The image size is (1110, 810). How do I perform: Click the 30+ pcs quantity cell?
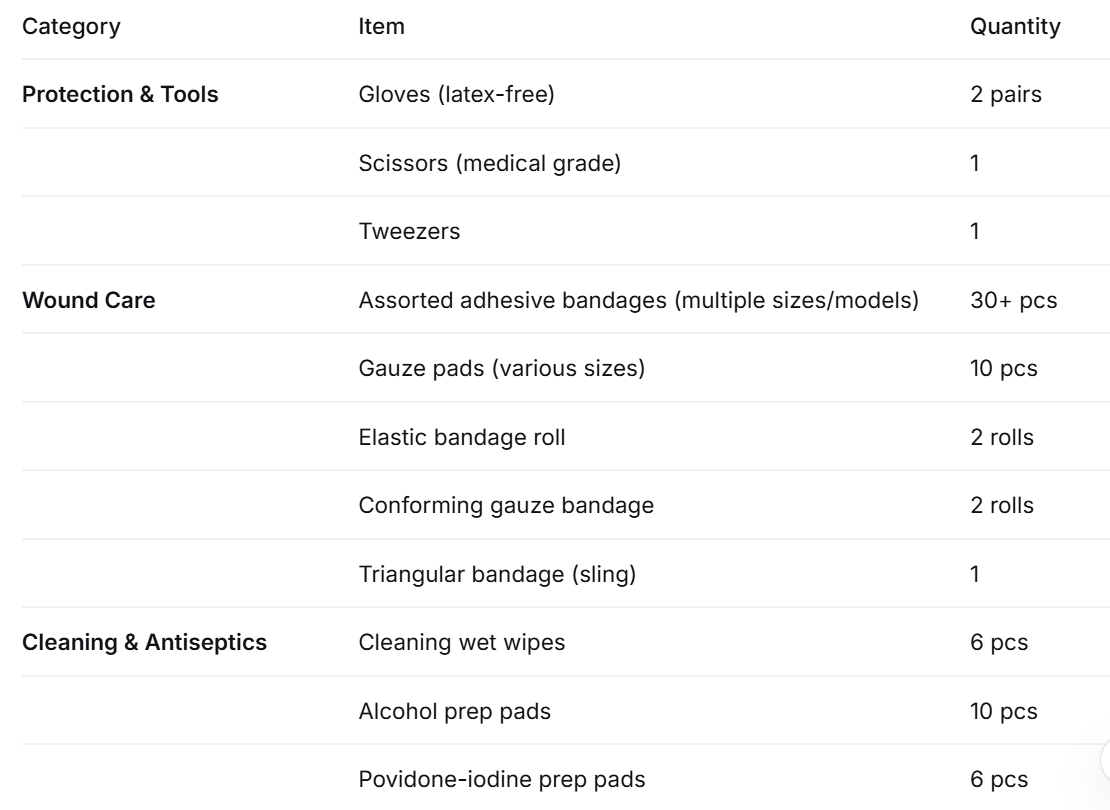tap(1013, 300)
